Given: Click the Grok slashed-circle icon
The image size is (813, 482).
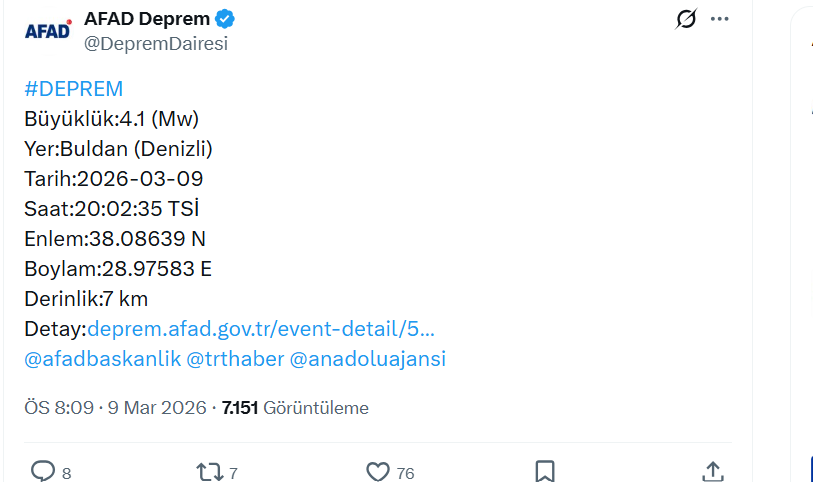Looking at the screenshot, I should coord(686,19).
